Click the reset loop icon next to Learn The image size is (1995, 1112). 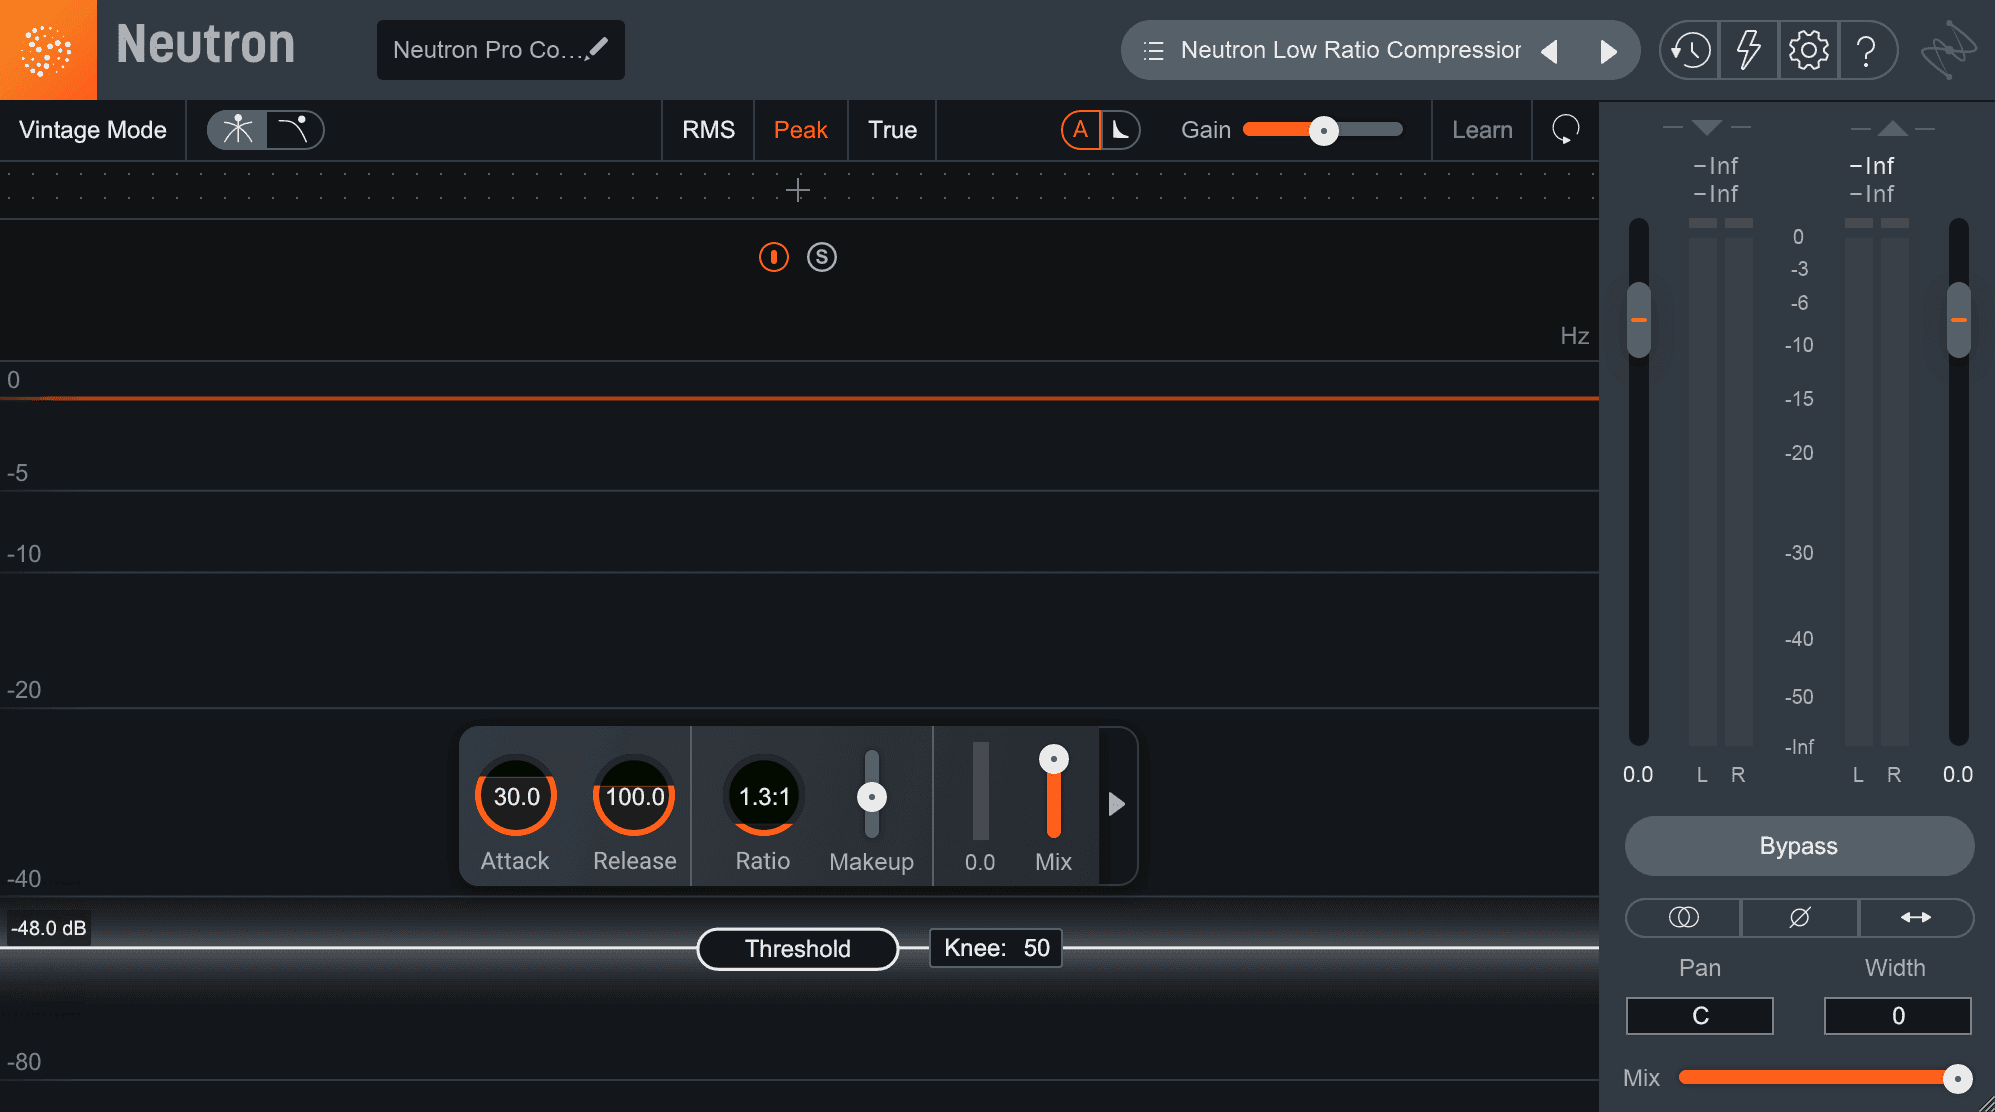1565,130
